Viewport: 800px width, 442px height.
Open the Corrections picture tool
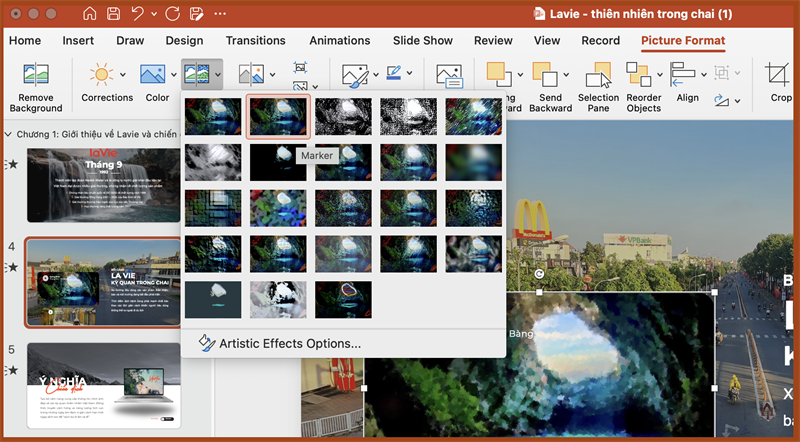coord(101,75)
